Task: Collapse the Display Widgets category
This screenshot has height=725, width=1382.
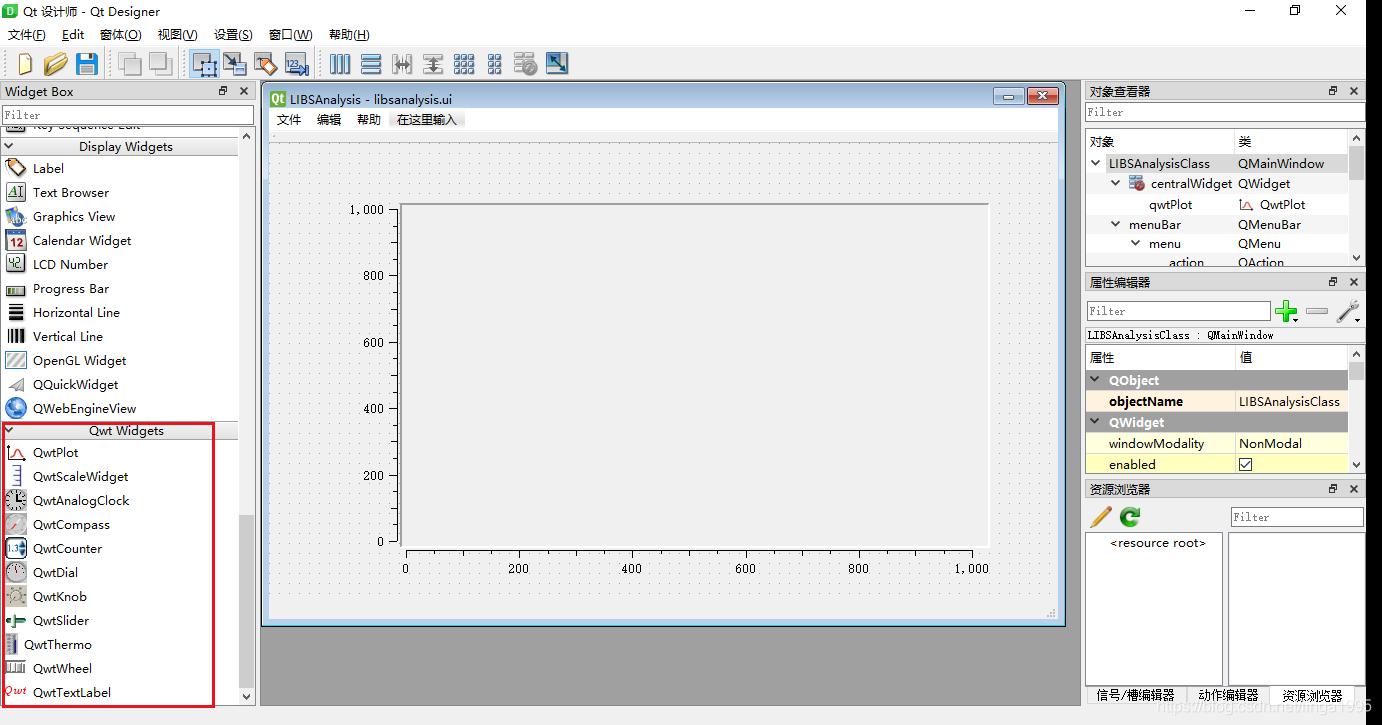Action: (9, 146)
